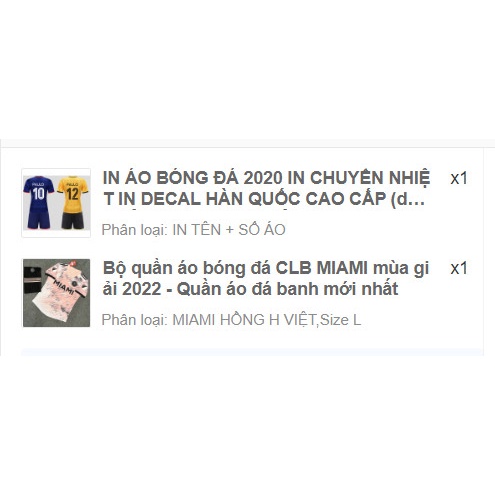
Task: Click the blue shorts in first thumbnail
Action: 39,219
